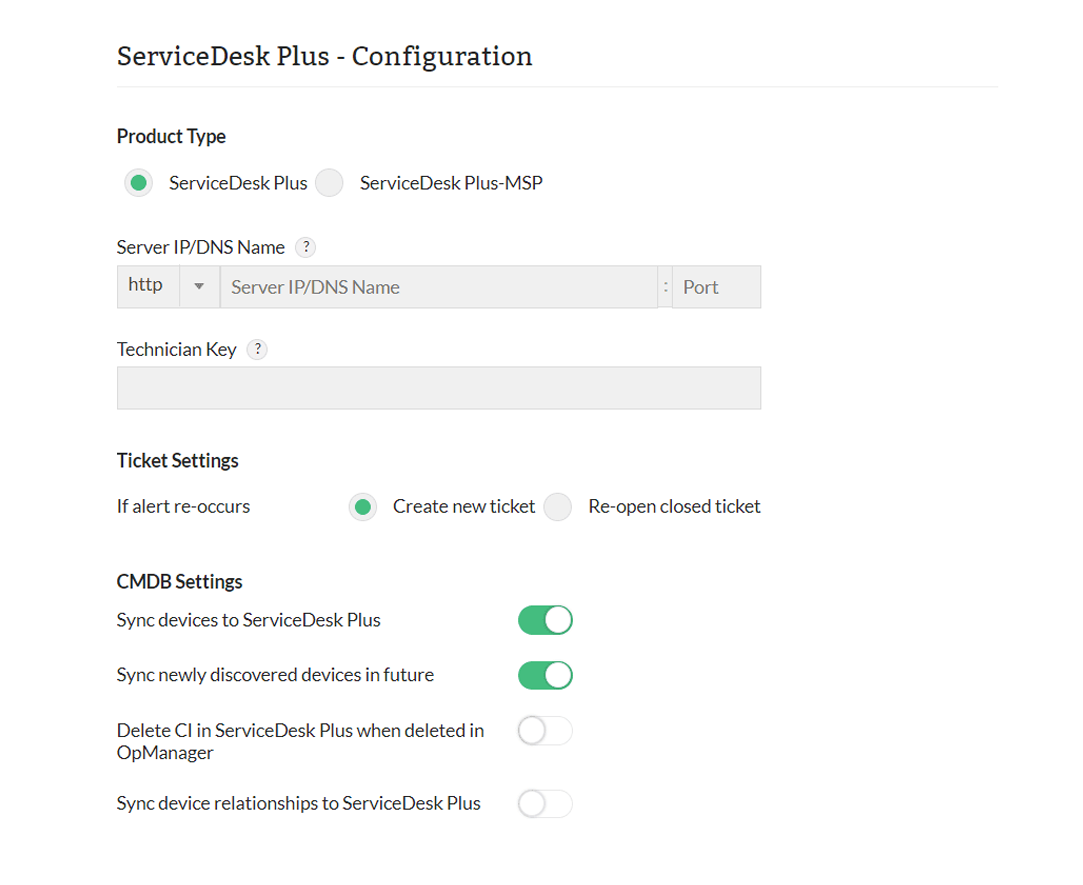Click the ServiceDesk Plus - Configuration title
Screen dimensions: 1083x885
click(x=324, y=56)
